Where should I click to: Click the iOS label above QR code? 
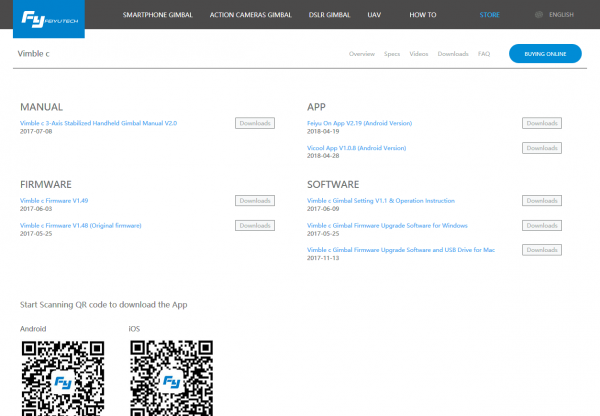pyautogui.click(x=134, y=329)
